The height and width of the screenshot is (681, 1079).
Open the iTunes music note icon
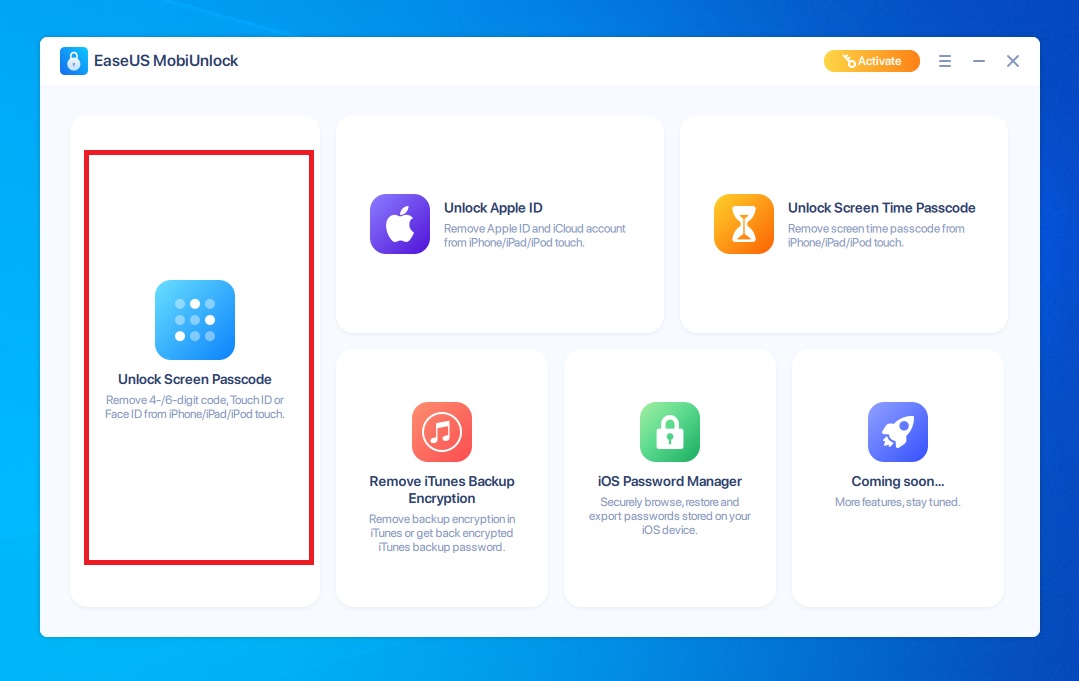[x=442, y=432]
